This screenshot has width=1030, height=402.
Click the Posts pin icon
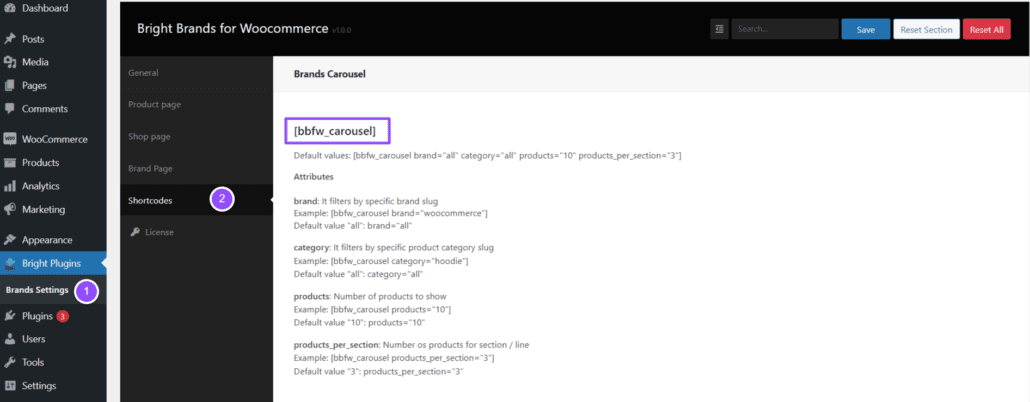tap(10, 39)
